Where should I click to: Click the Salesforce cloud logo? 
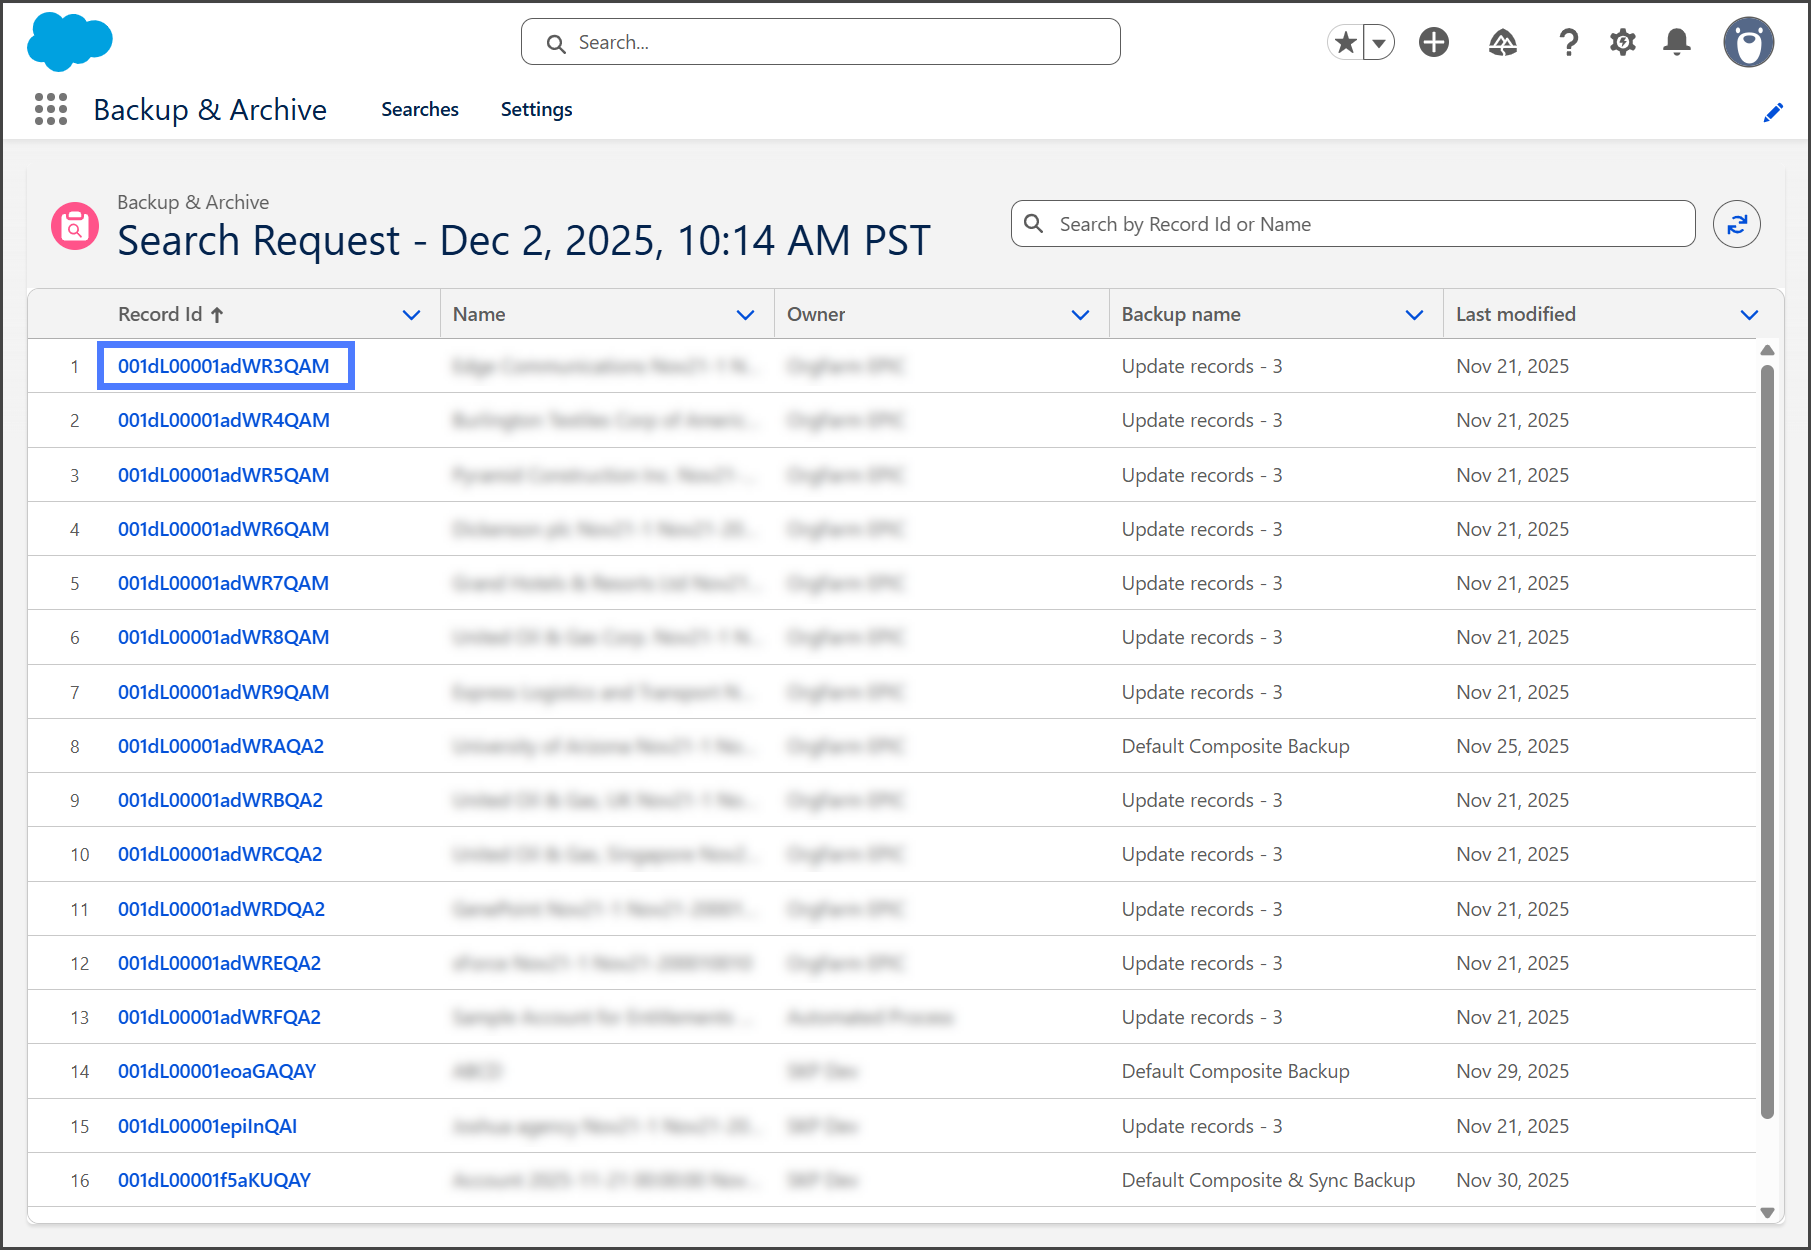pos(69,42)
